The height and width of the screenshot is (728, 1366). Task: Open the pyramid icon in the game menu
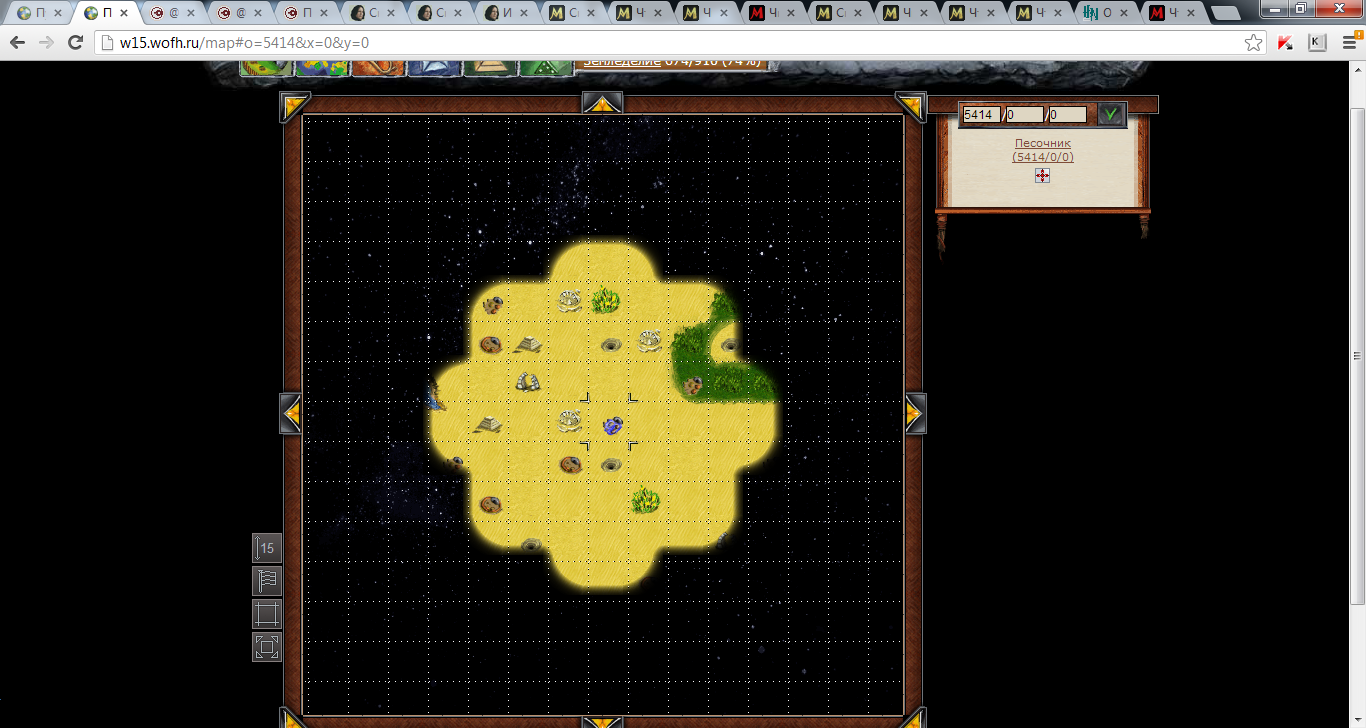(490, 67)
